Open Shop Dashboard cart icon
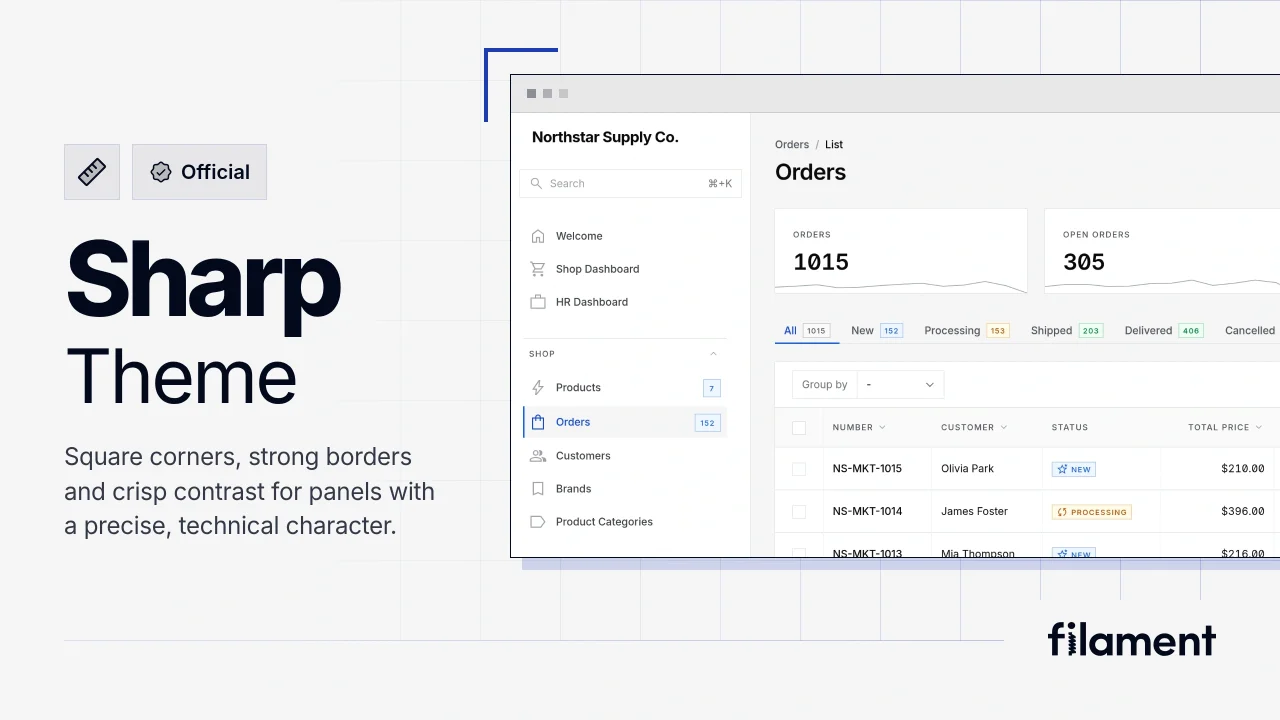The width and height of the screenshot is (1280, 720). (x=538, y=269)
